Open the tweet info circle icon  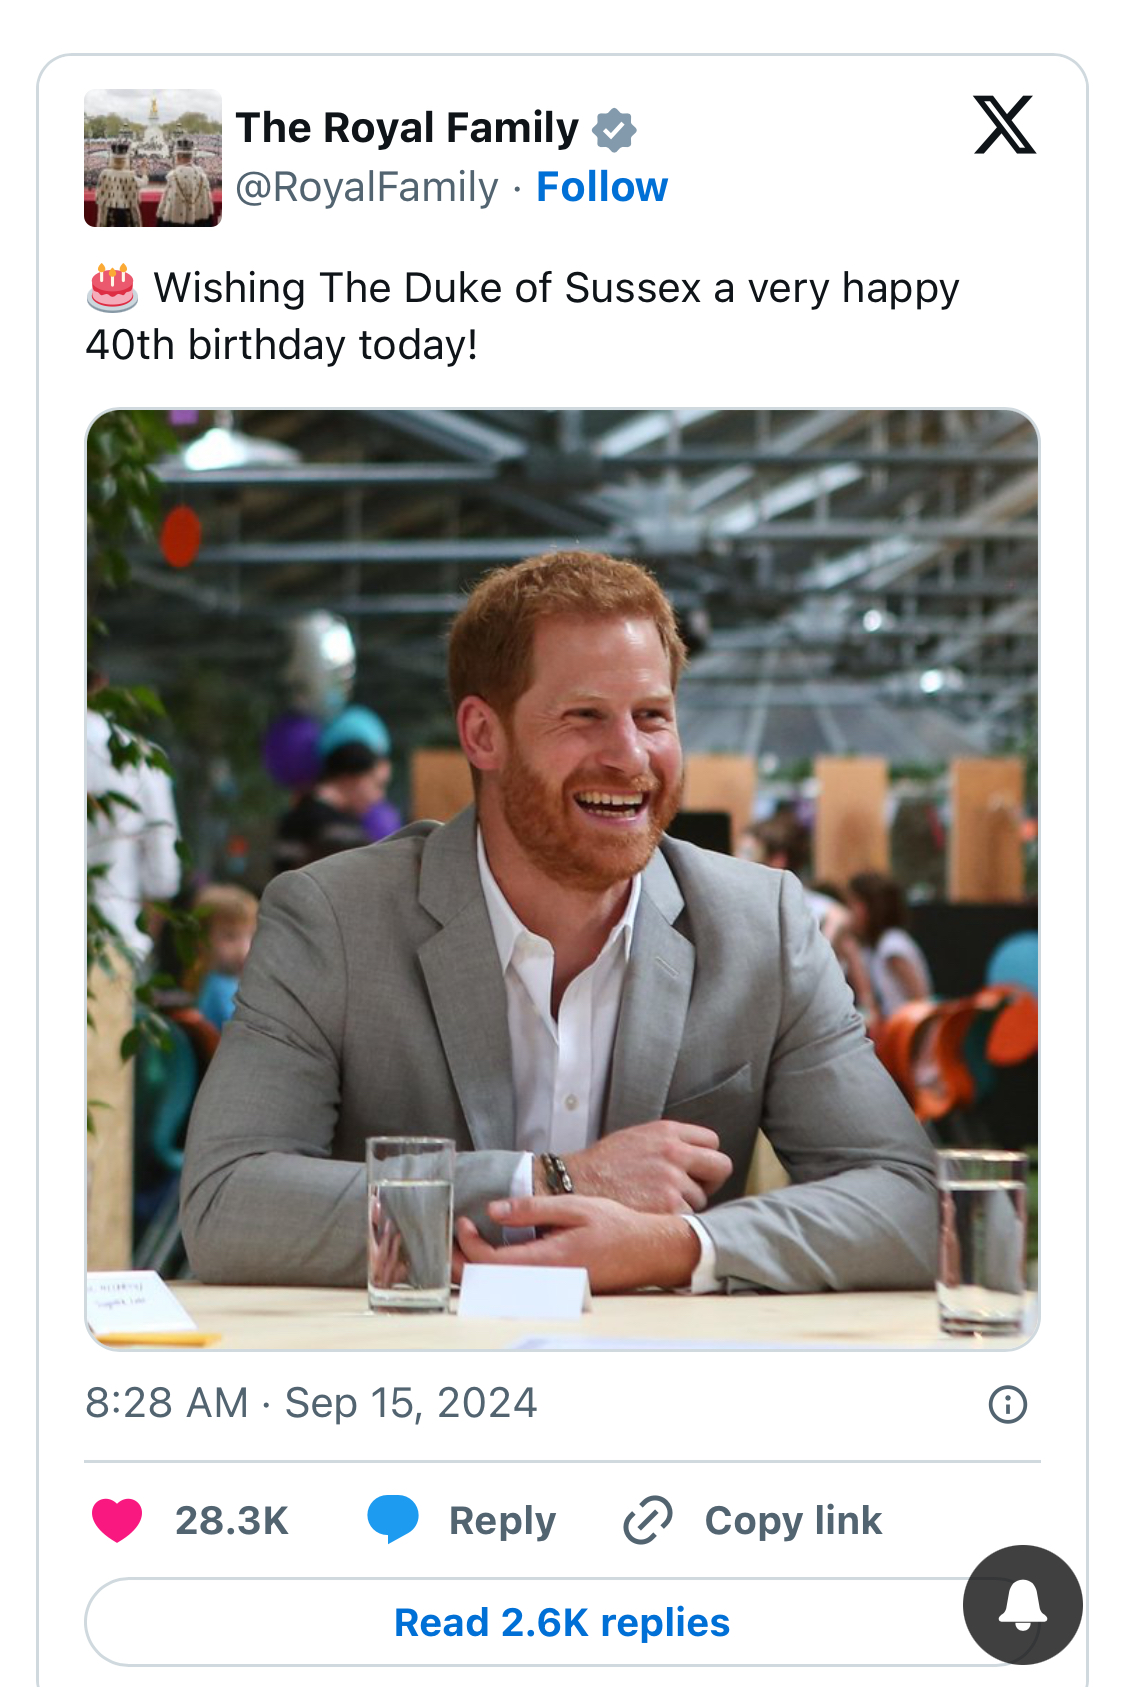(x=1007, y=1404)
